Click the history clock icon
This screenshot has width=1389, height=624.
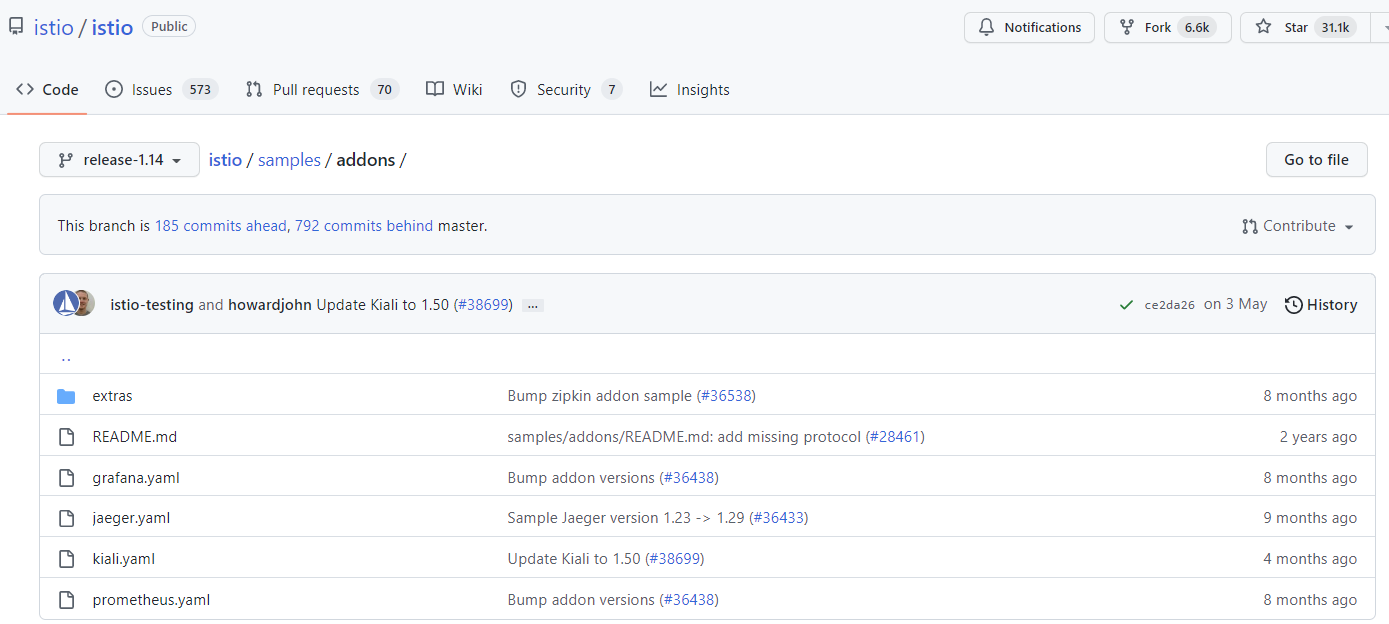[1294, 305]
